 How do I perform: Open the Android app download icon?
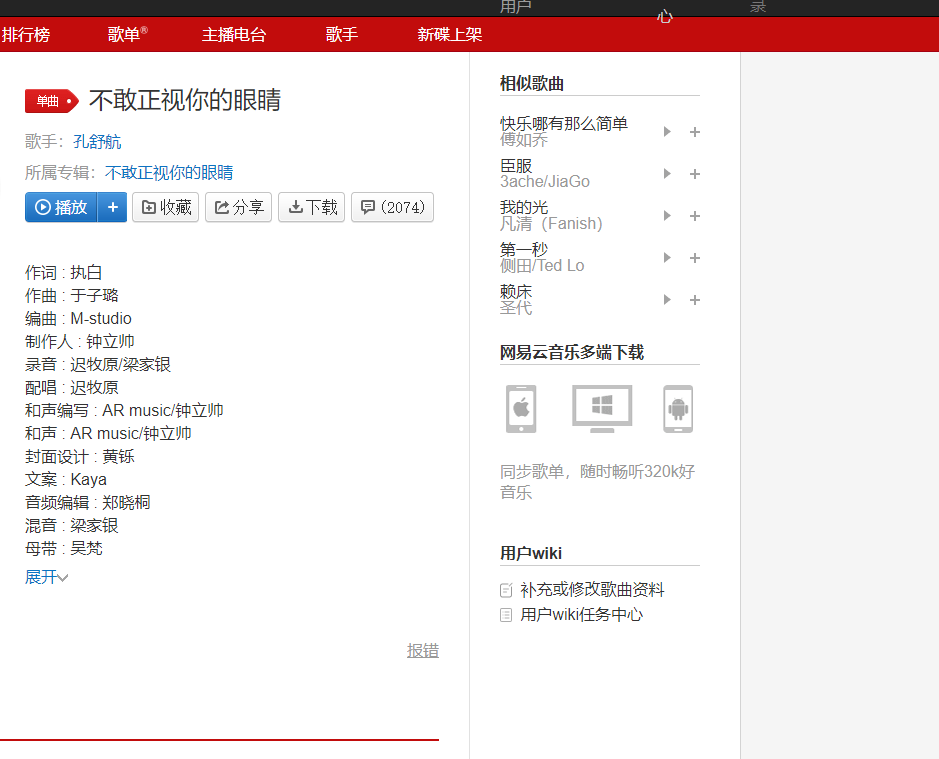coord(678,409)
